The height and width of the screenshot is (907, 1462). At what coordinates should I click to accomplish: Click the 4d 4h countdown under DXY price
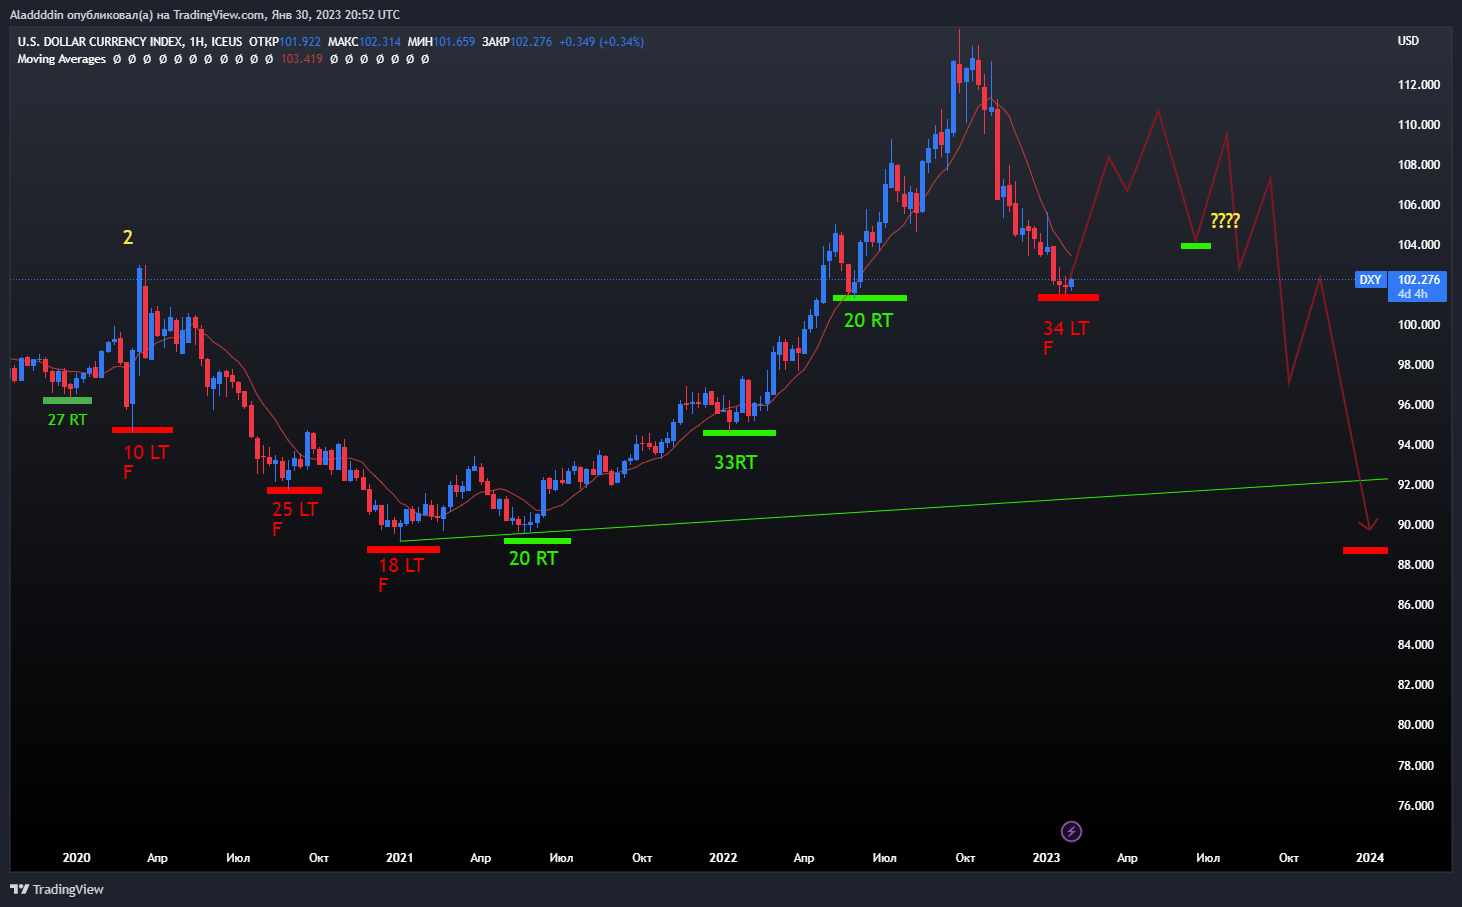pos(1412,295)
